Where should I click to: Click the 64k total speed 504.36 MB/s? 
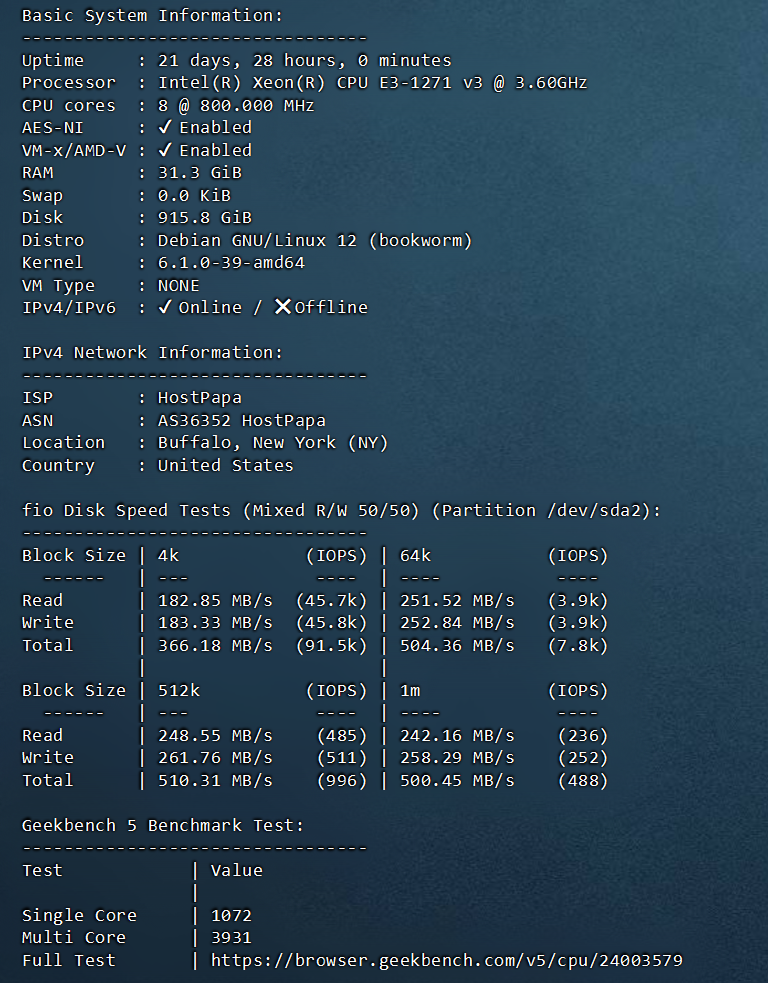click(x=457, y=645)
